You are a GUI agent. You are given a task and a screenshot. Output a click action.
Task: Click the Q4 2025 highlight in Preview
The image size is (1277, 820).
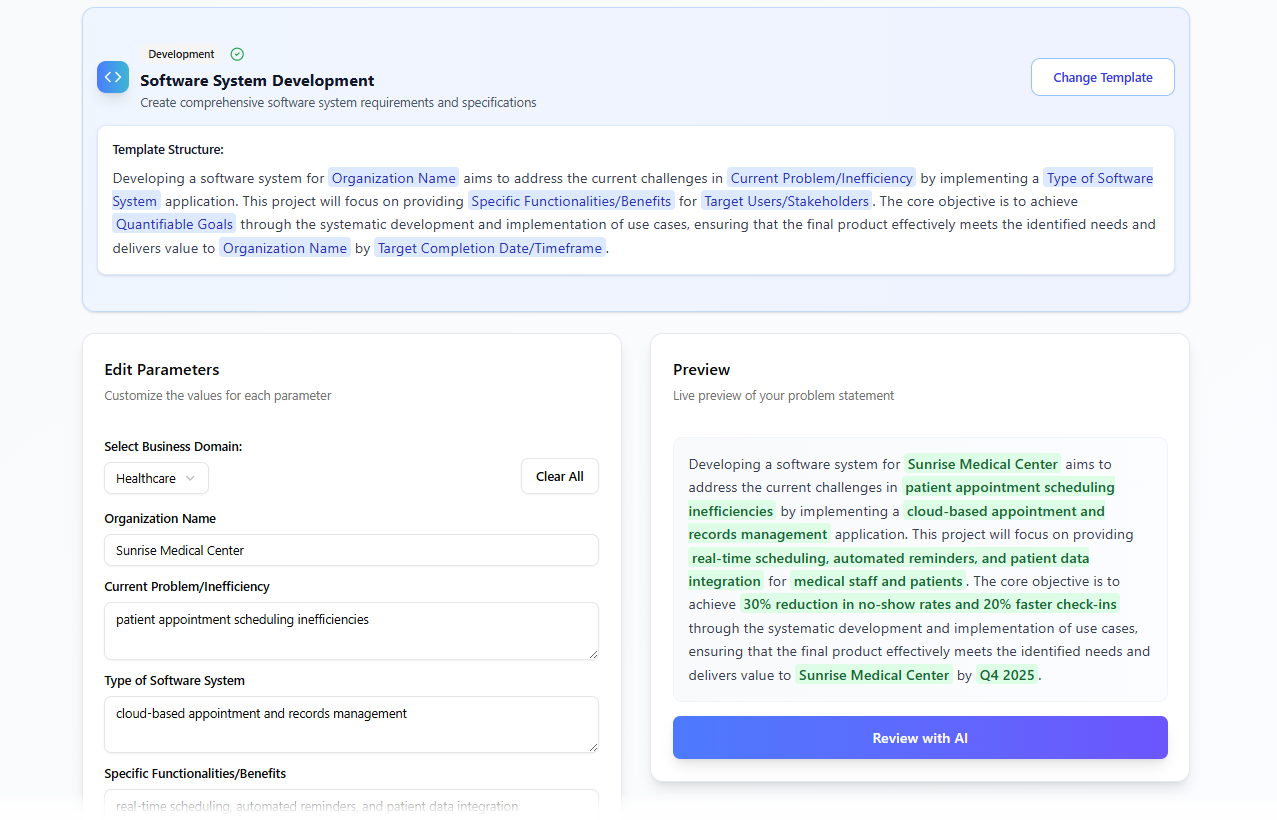click(x=1007, y=675)
